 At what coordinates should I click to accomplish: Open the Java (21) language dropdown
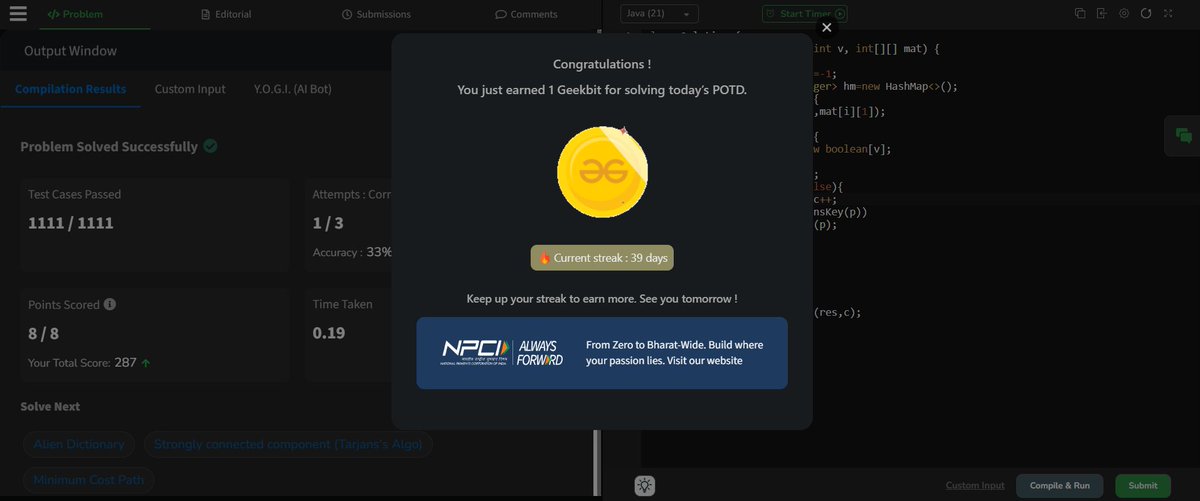tap(660, 14)
